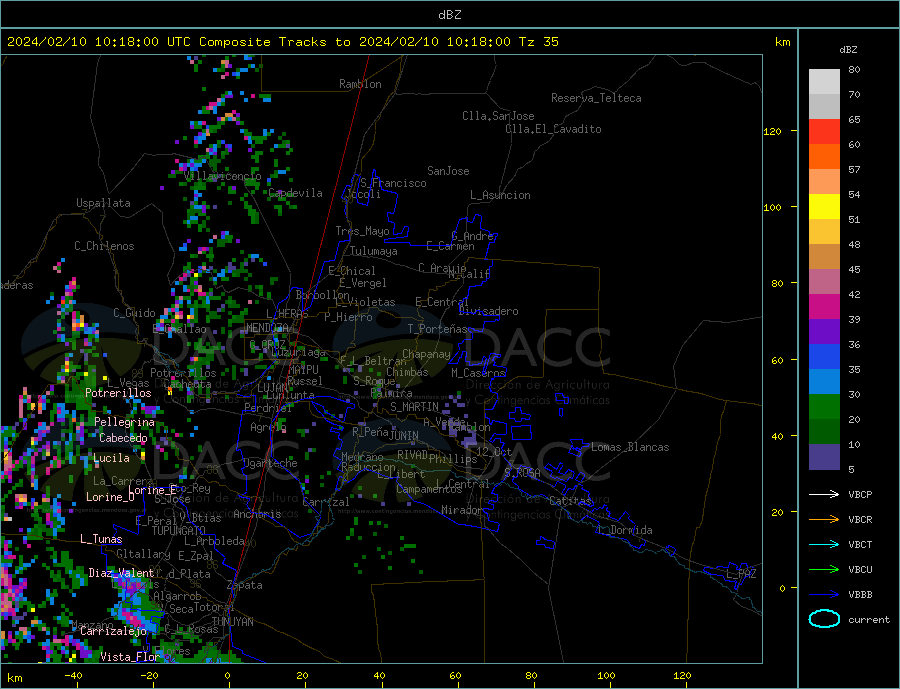The height and width of the screenshot is (689, 900).
Task: Click the Composite Tracks timestamp header
Action: coord(283,42)
